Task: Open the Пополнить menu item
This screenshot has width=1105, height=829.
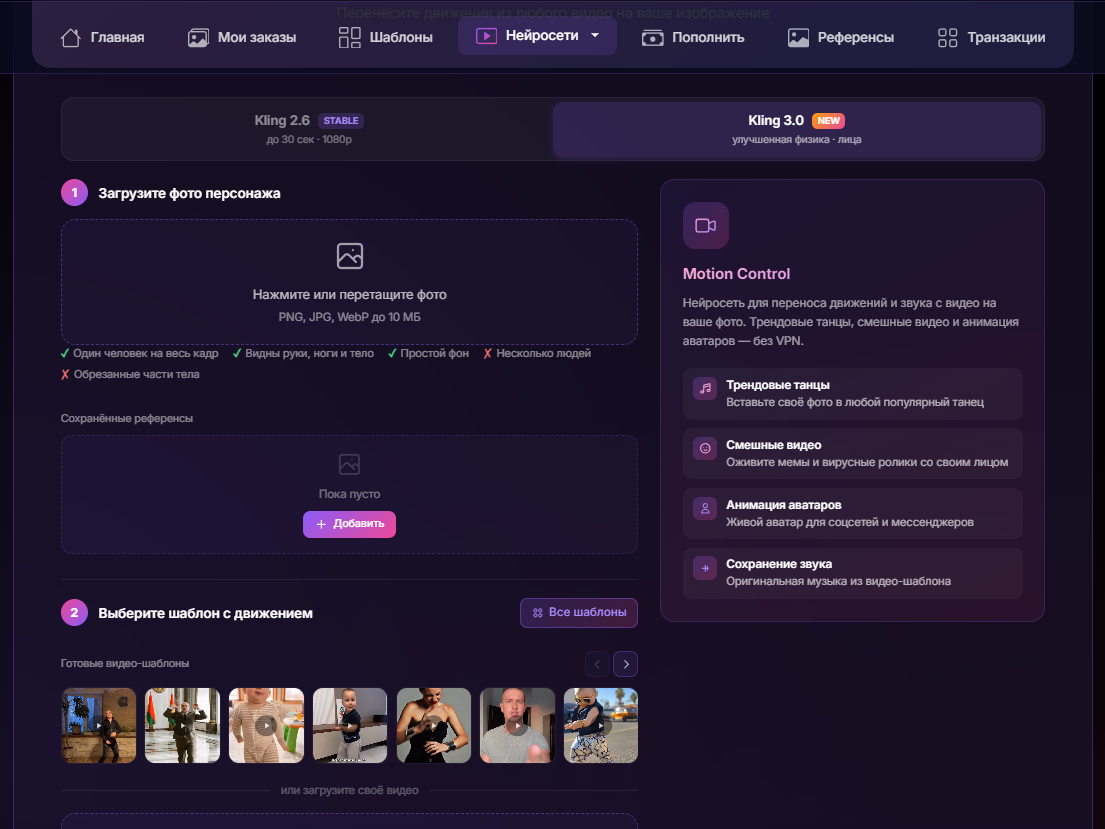Action: tap(693, 37)
